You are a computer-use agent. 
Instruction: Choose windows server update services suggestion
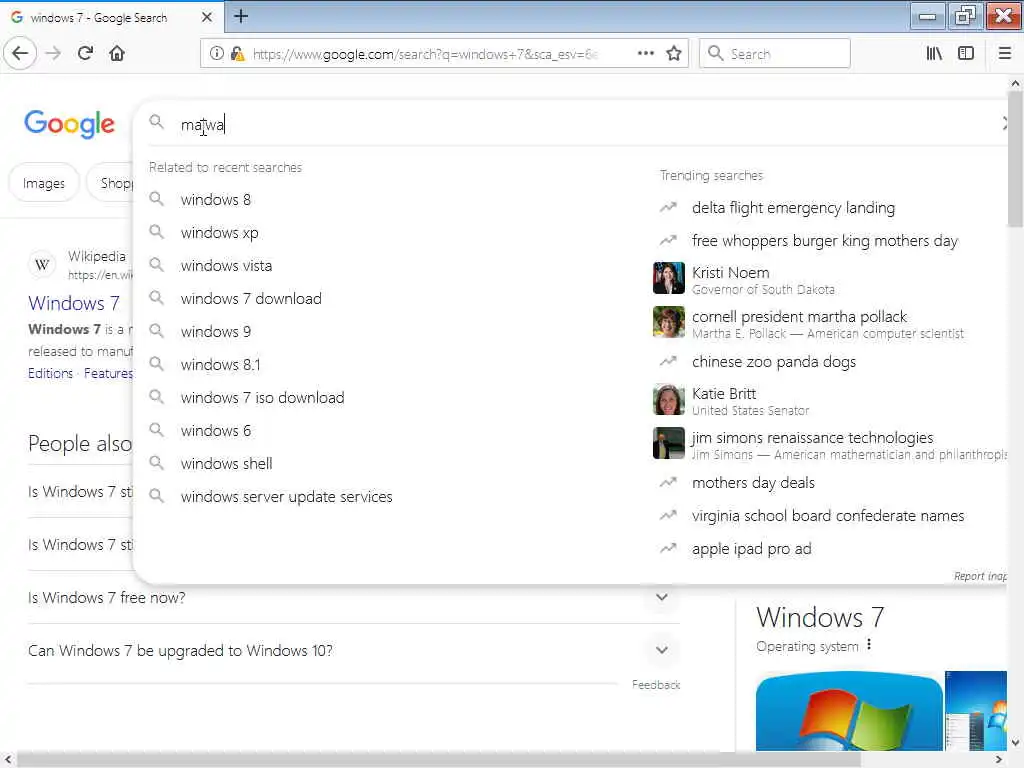pyautogui.click(x=286, y=496)
